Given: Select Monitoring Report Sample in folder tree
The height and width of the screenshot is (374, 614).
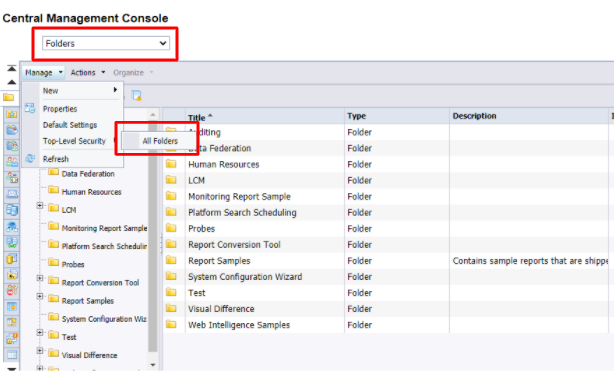Looking at the screenshot, I should point(104,228).
